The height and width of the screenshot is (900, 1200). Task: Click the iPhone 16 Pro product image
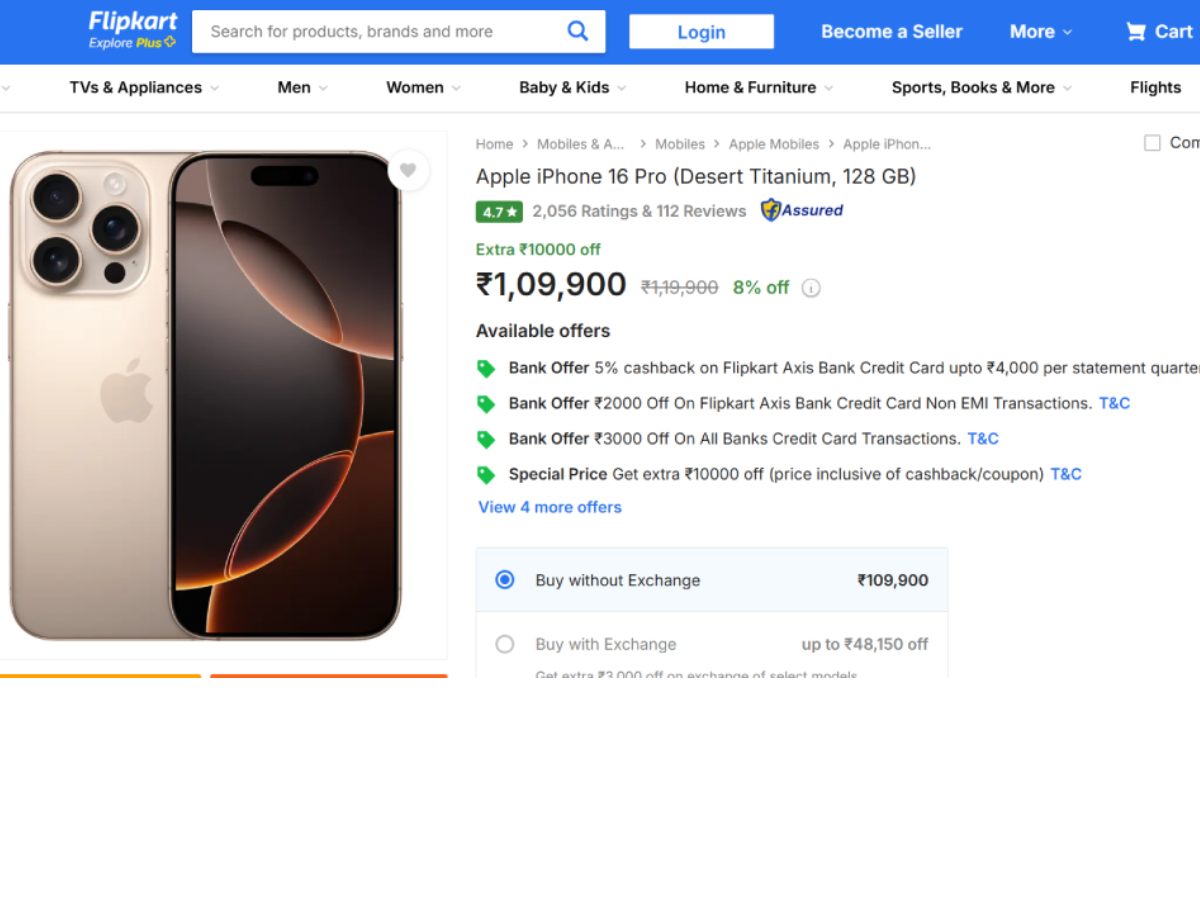click(x=206, y=395)
